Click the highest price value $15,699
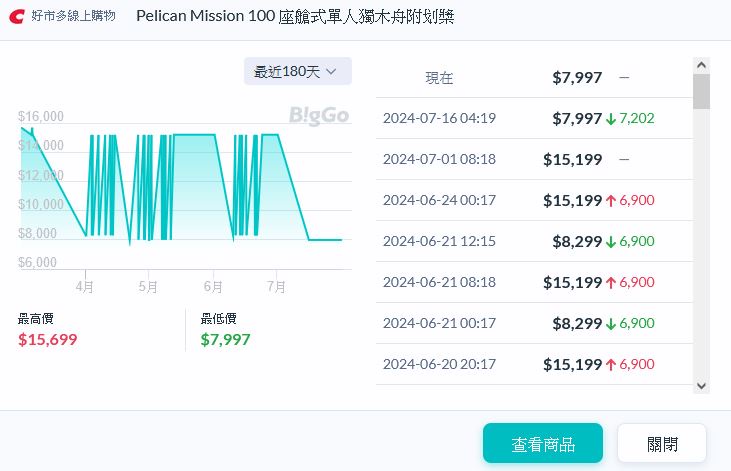The width and height of the screenshot is (731, 471). tap(47, 339)
